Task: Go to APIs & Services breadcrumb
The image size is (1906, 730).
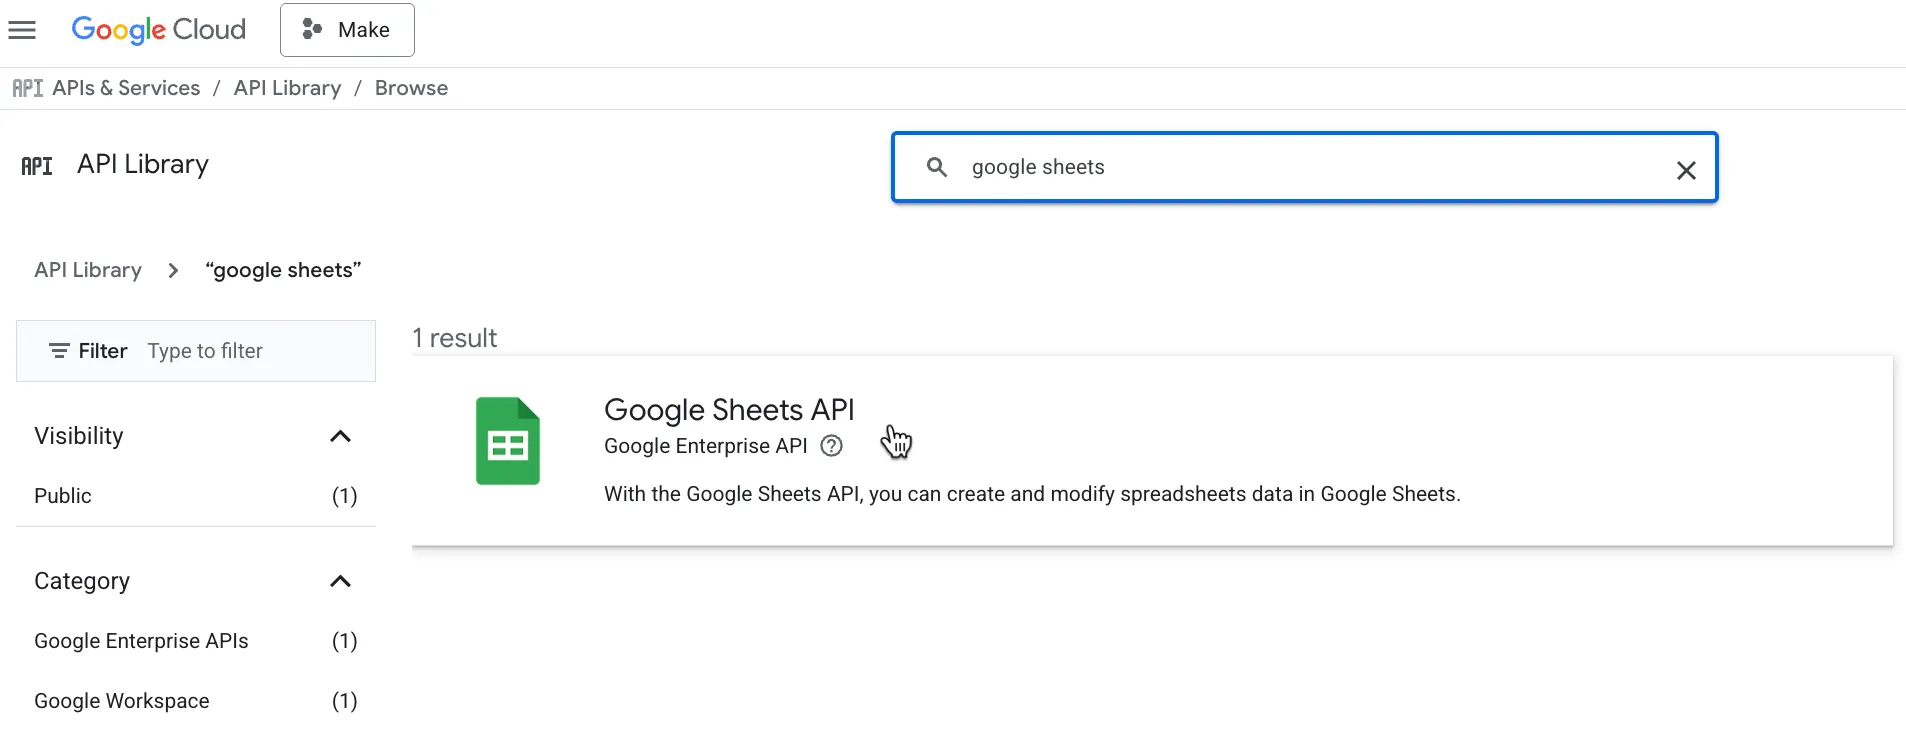Action: pos(126,88)
